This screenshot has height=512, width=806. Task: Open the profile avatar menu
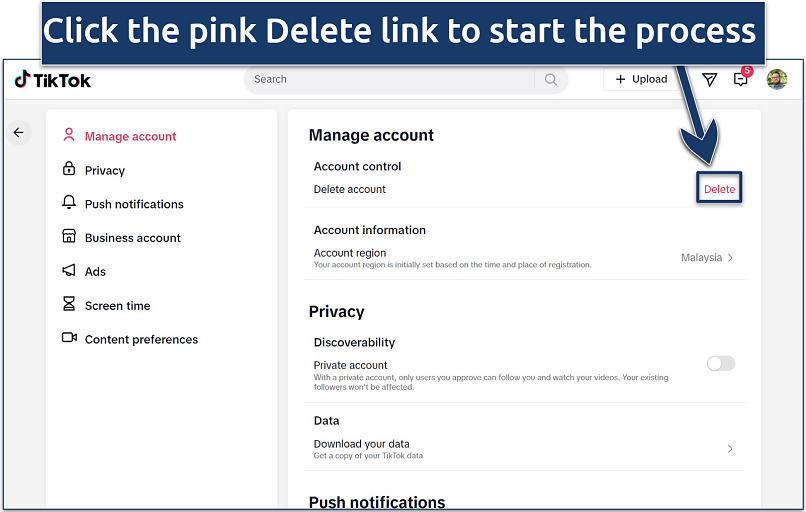(x=776, y=79)
